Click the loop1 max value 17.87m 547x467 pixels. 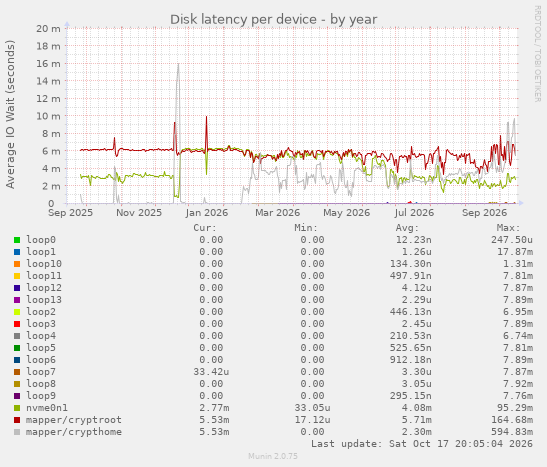pyautogui.click(x=515, y=252)
